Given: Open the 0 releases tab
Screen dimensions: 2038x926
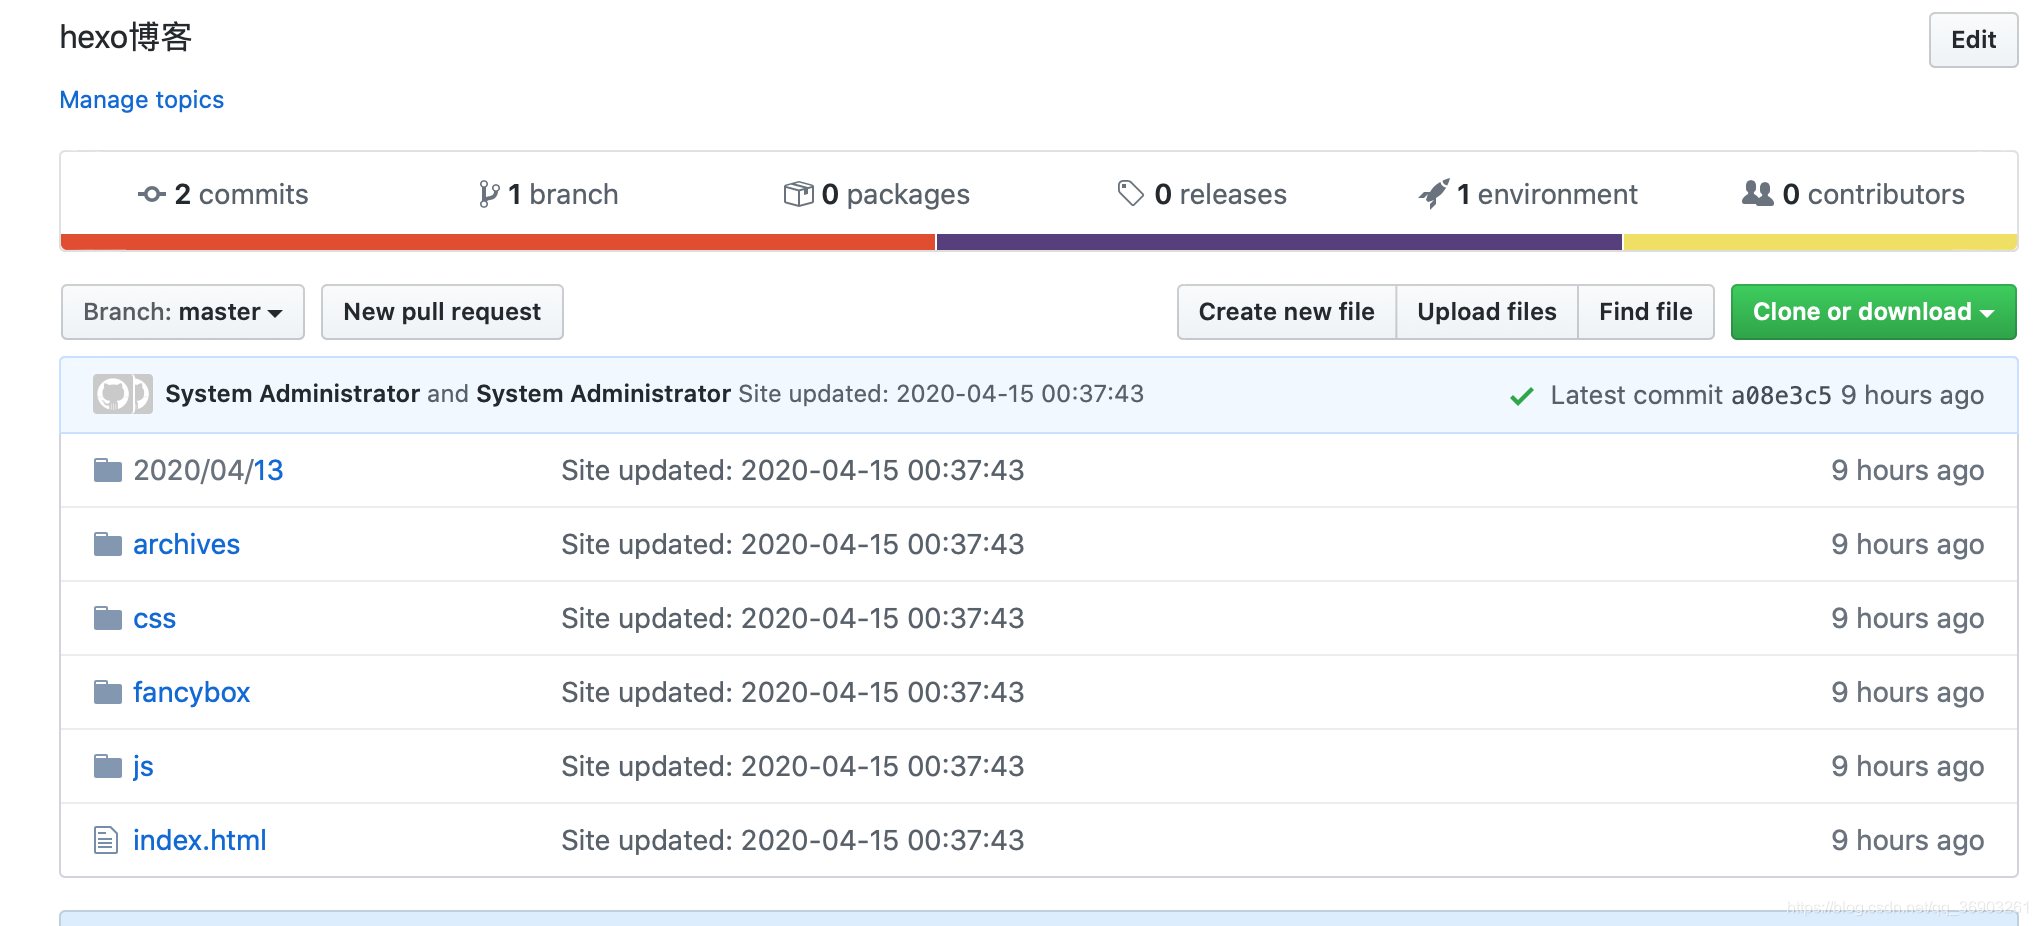Looking at the screenshot, I should (1202, 194).
